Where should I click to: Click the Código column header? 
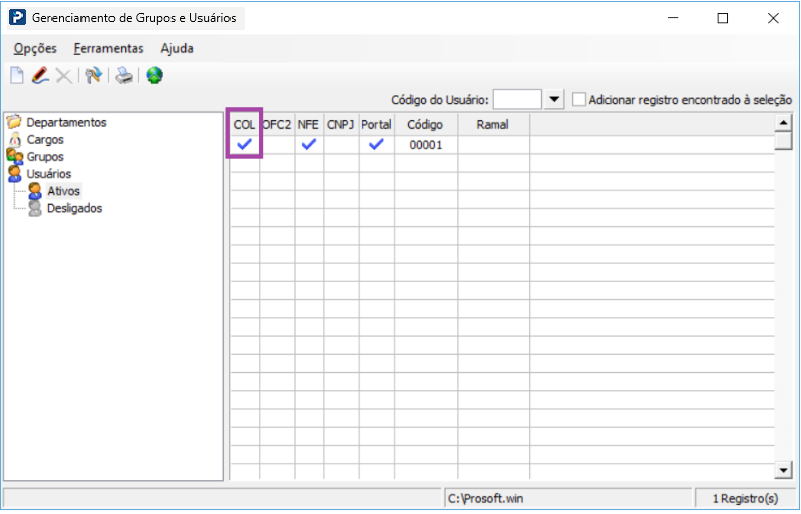coord(426,125)
